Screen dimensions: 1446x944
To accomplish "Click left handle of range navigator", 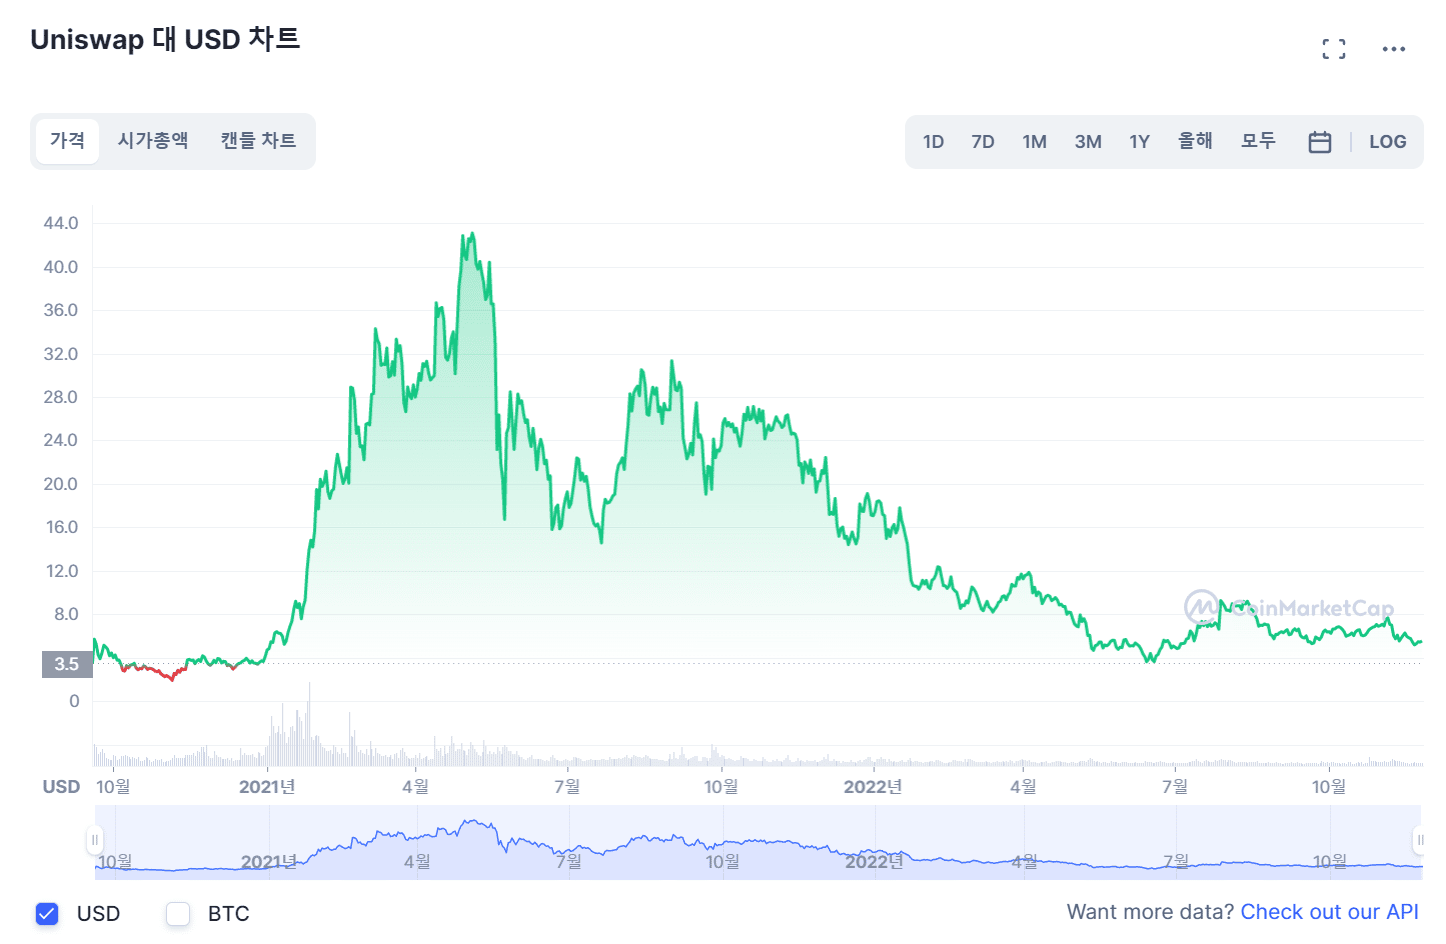I will [x=95, y=840].
